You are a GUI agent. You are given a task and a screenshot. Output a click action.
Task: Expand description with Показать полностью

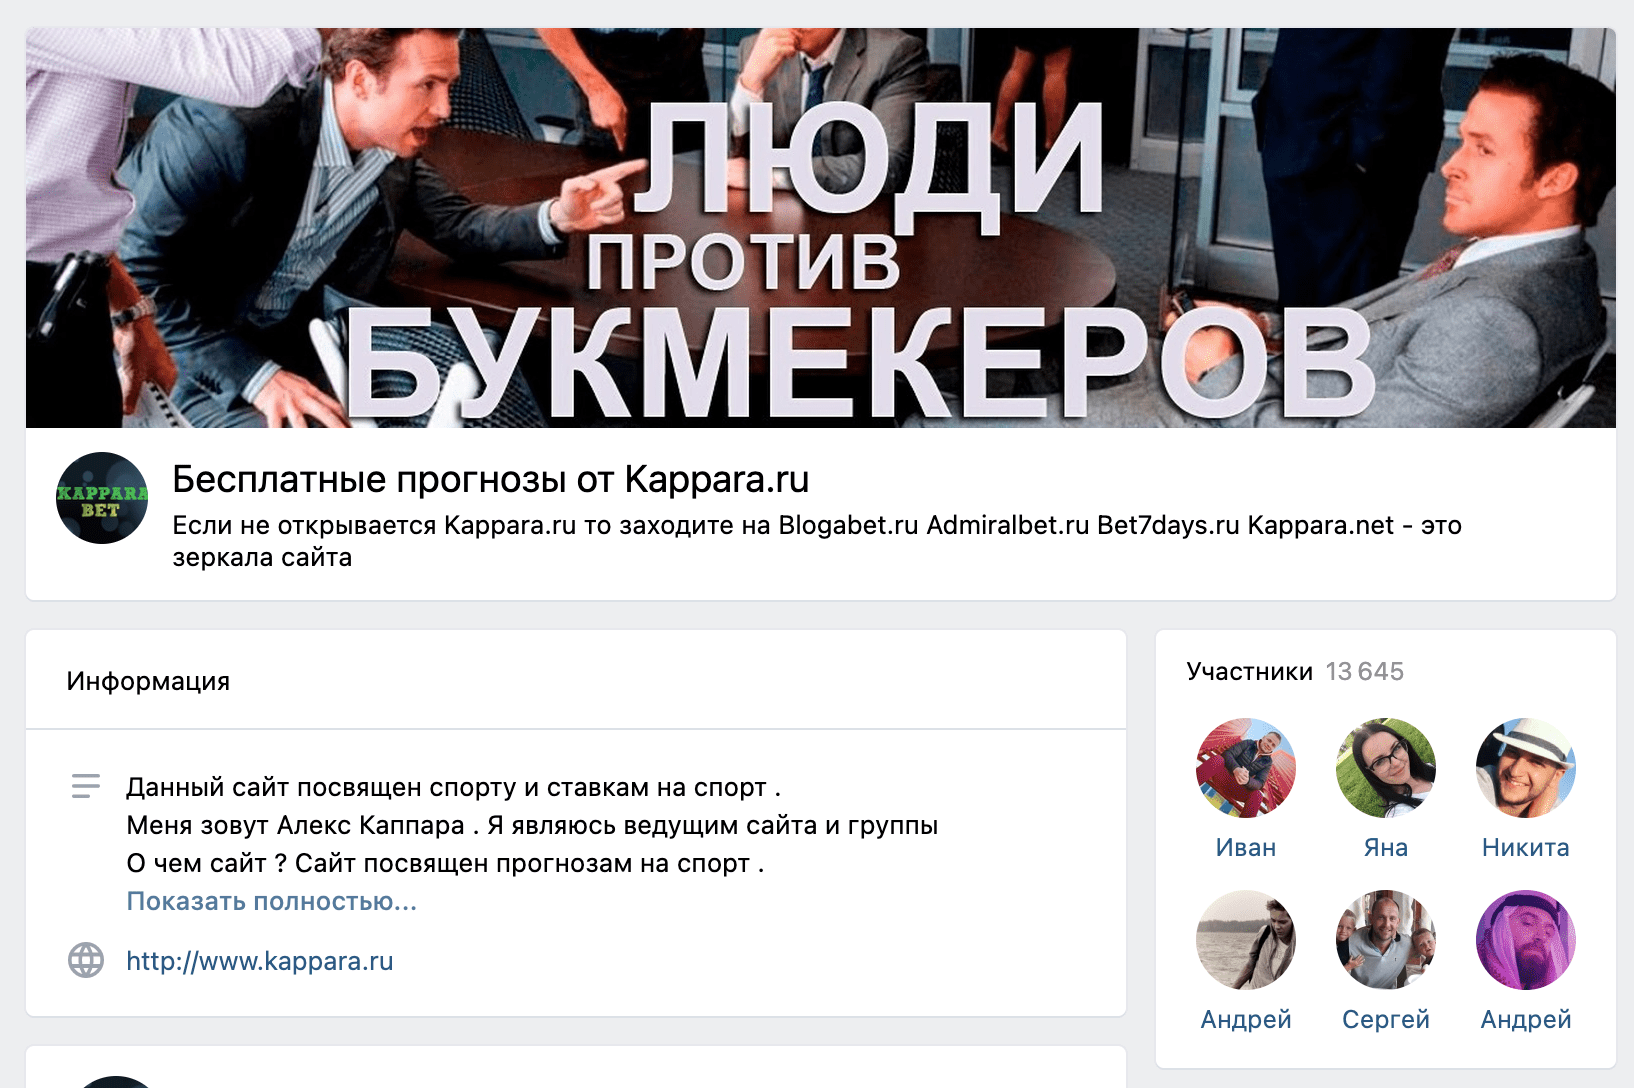click(272, 901)
